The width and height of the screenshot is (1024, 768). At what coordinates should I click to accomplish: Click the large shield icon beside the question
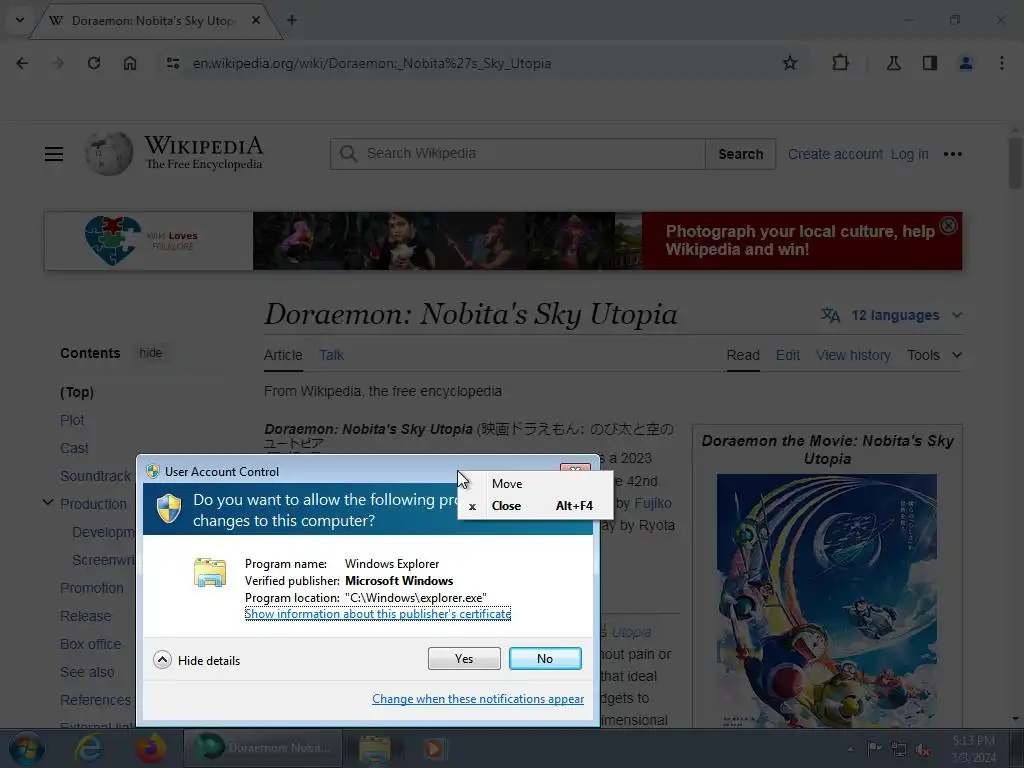coord(169,508)
